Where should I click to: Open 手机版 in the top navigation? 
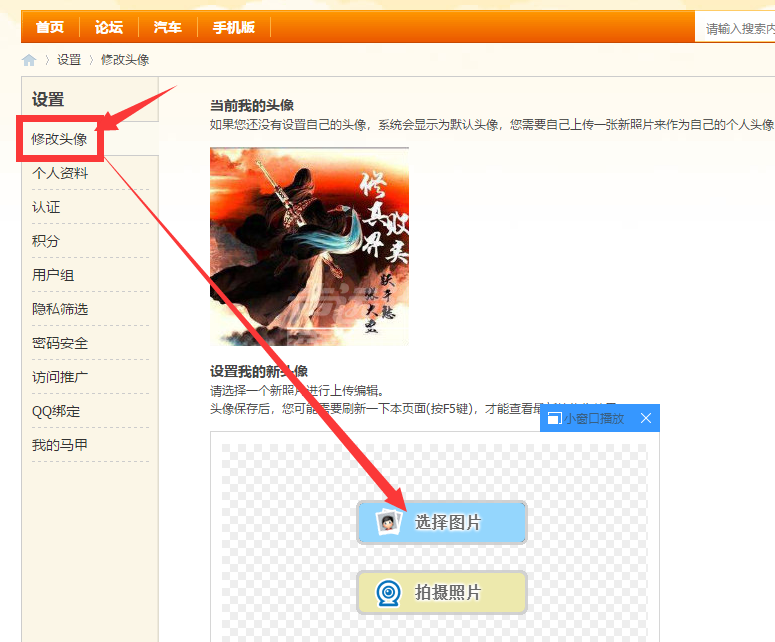(234, 27)
